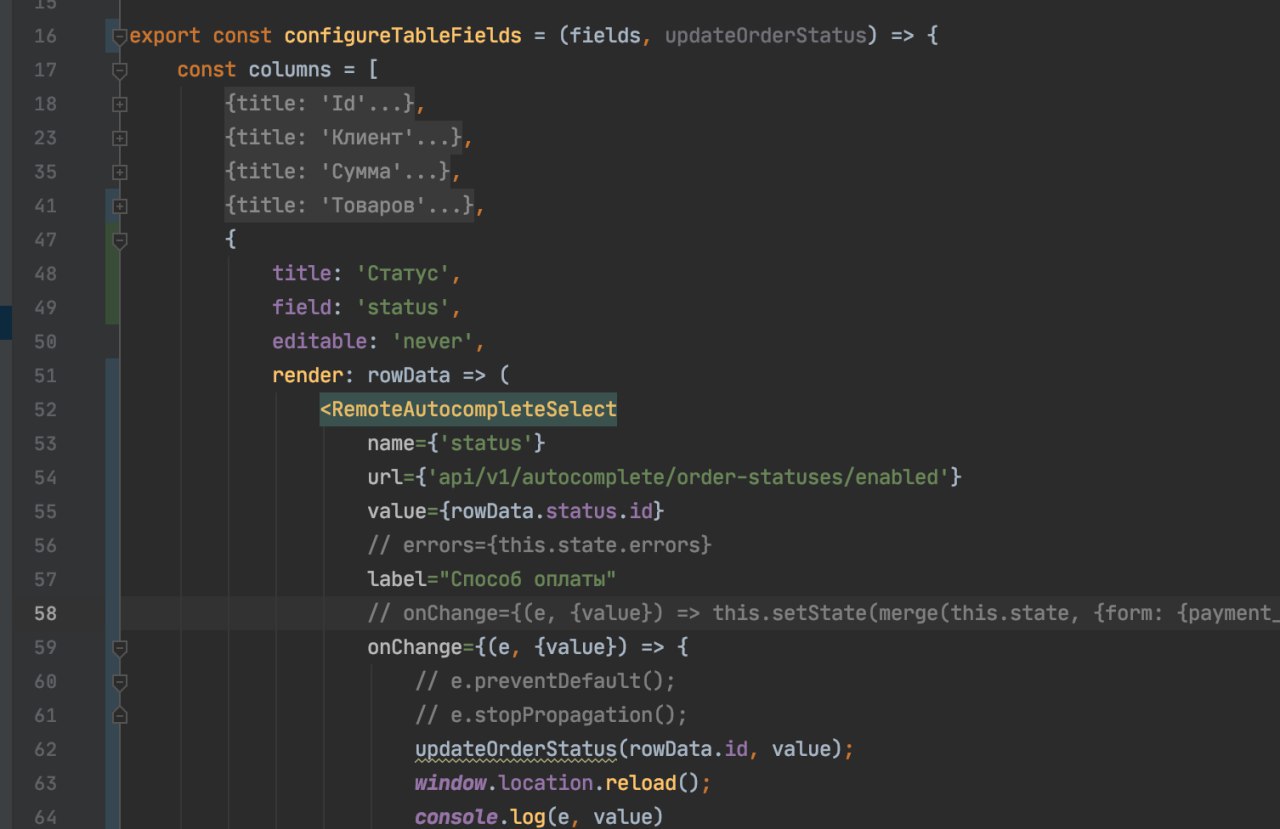The height and width of the screenshot is (829, 1280).
Task: Expand the folded 'Id' column on line 18
Action: pyautogui.click(x=120, y=104)
